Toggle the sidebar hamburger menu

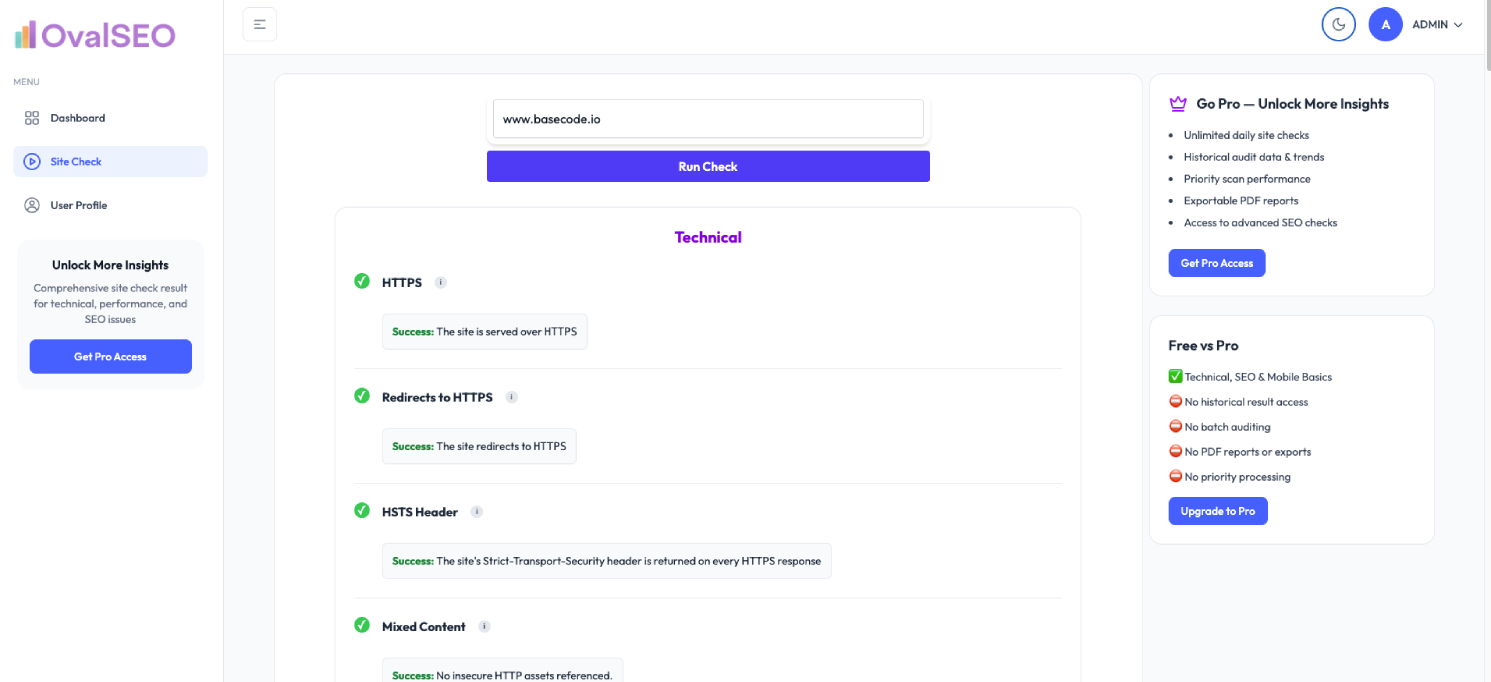[260, 24]
